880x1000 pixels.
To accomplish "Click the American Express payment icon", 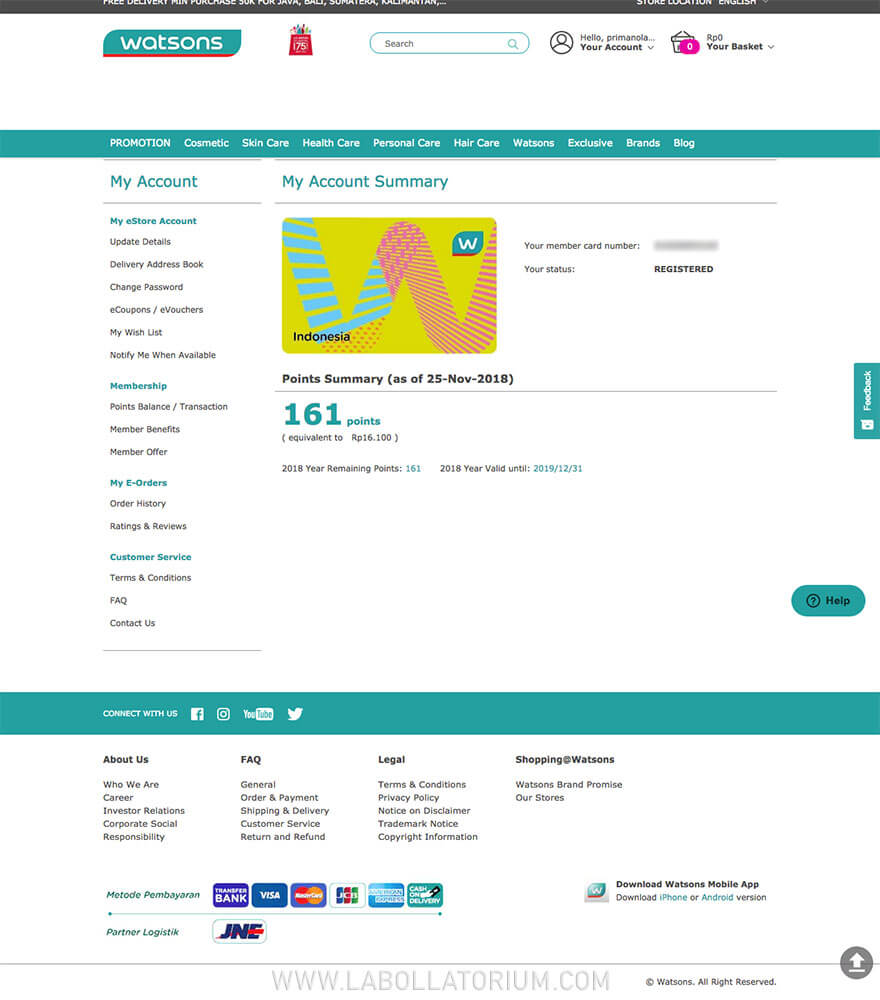I will (x=386, y=895).
